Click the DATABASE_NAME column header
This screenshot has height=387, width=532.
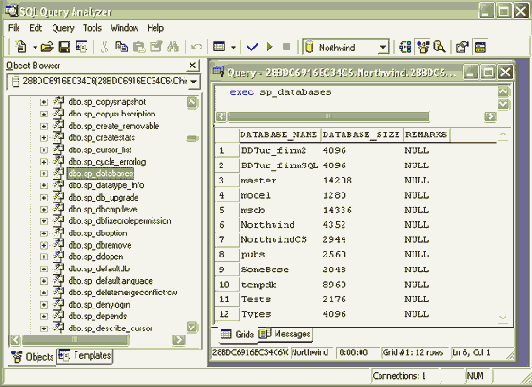[x=280, y=135]
